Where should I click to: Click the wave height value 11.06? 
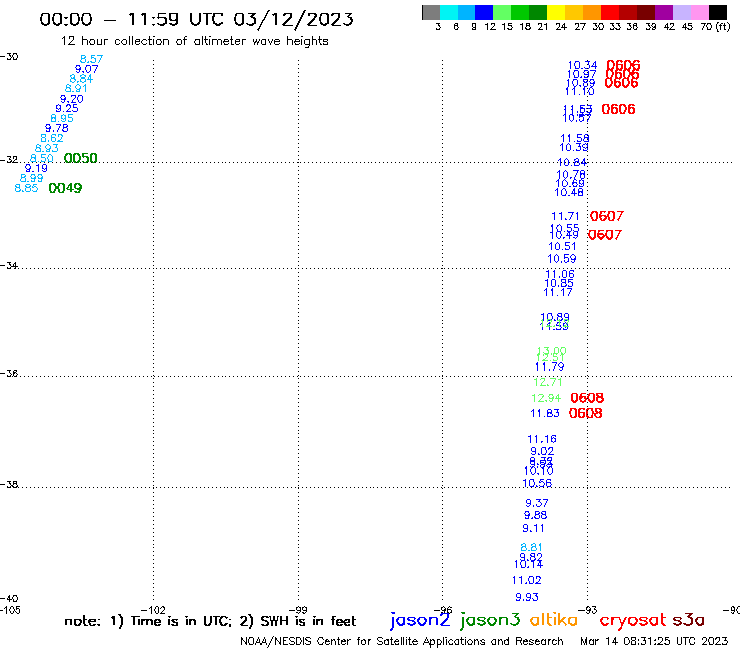point(560,274)
